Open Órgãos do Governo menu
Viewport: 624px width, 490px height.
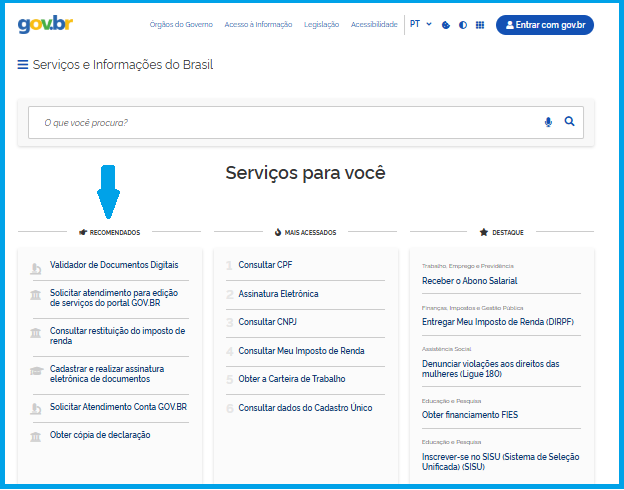(x=181, y=25)
